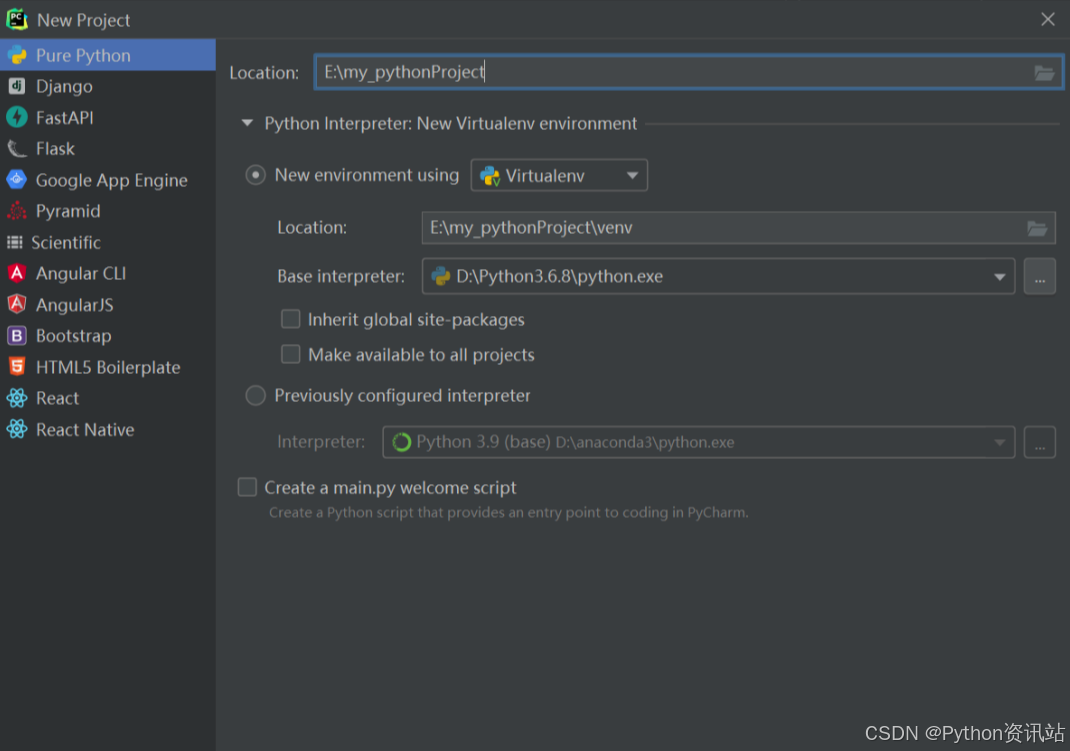The width and height of the screenshot is (1070, 751).
Task: Browse folder for project location
Action: pos(1044,72)
